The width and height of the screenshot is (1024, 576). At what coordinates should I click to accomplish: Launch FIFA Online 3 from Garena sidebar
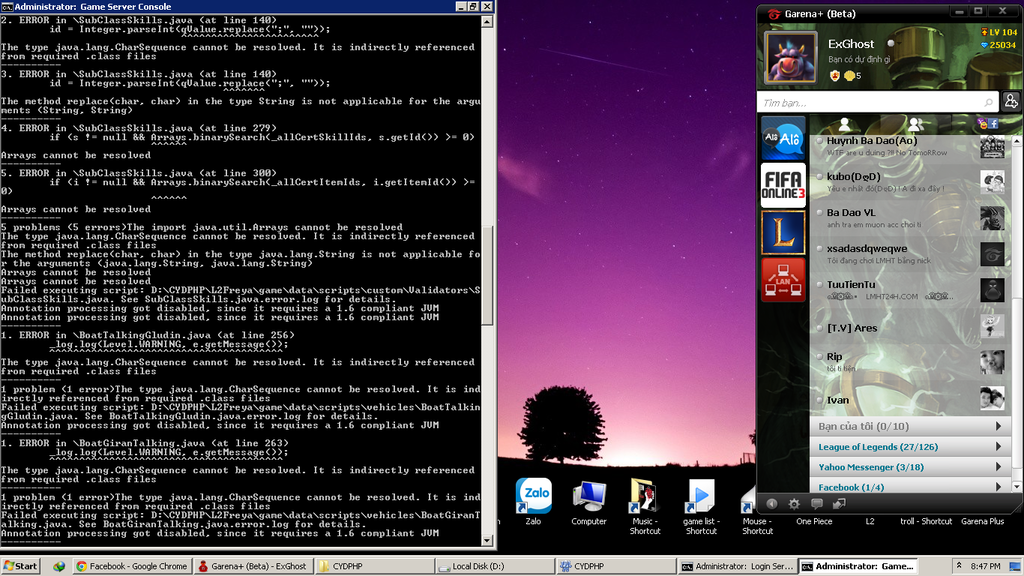click(783, 185)
